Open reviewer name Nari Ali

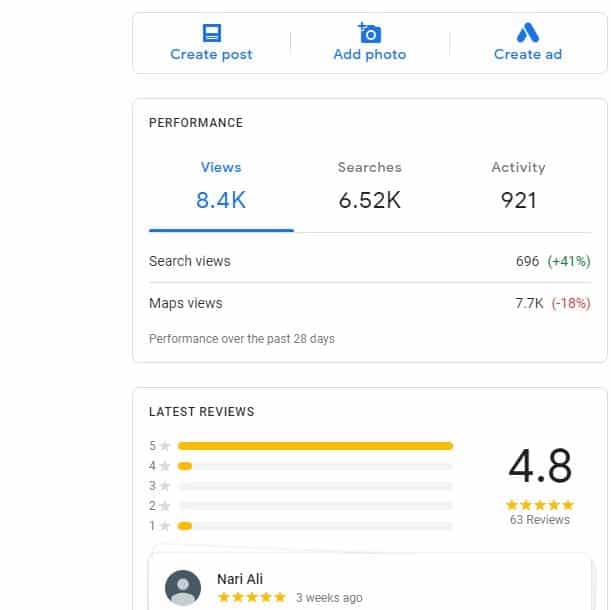(x=240, y=579)
